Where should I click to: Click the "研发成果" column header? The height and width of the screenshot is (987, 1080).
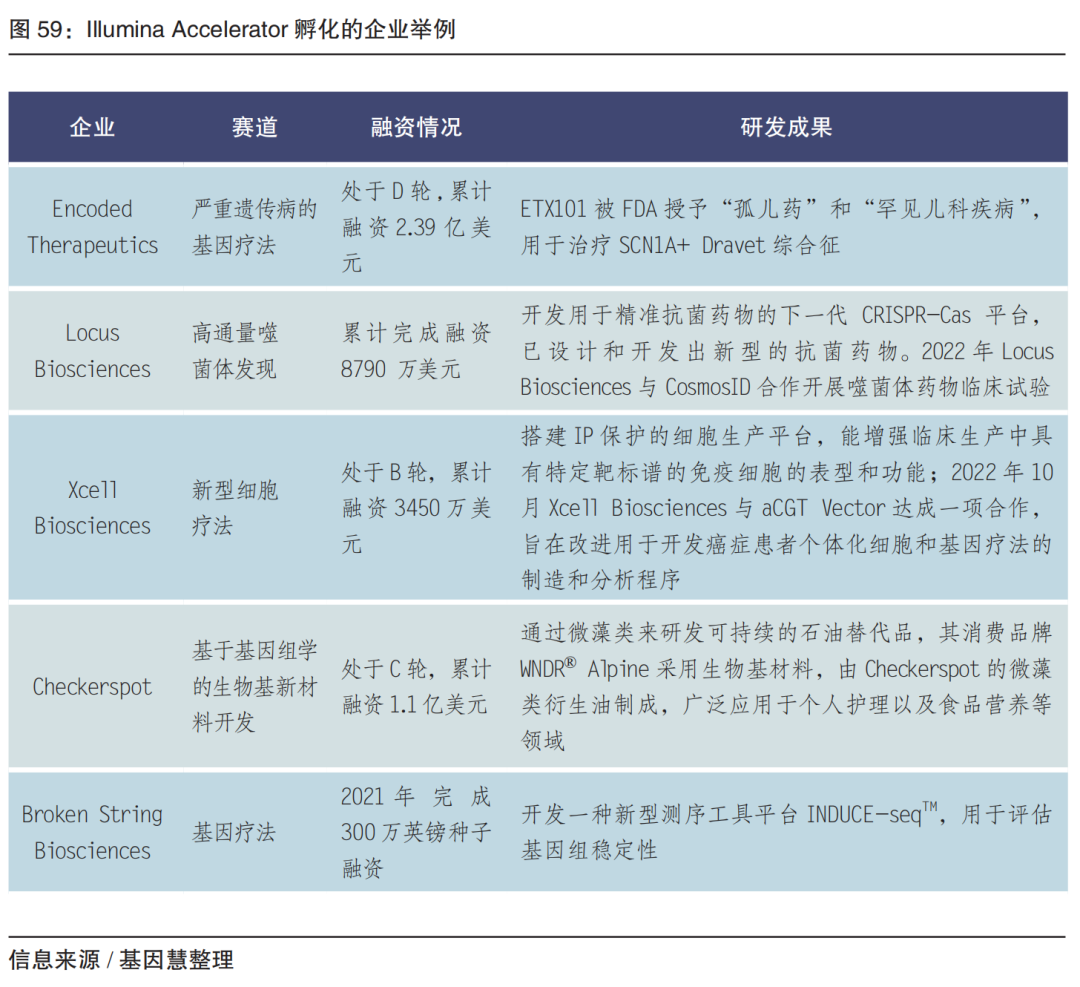click(x=786, y=127)
